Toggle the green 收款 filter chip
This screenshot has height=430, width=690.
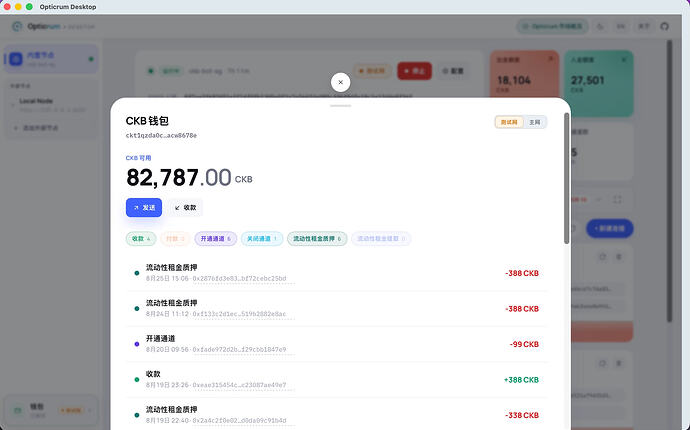(x=141, y=239)
